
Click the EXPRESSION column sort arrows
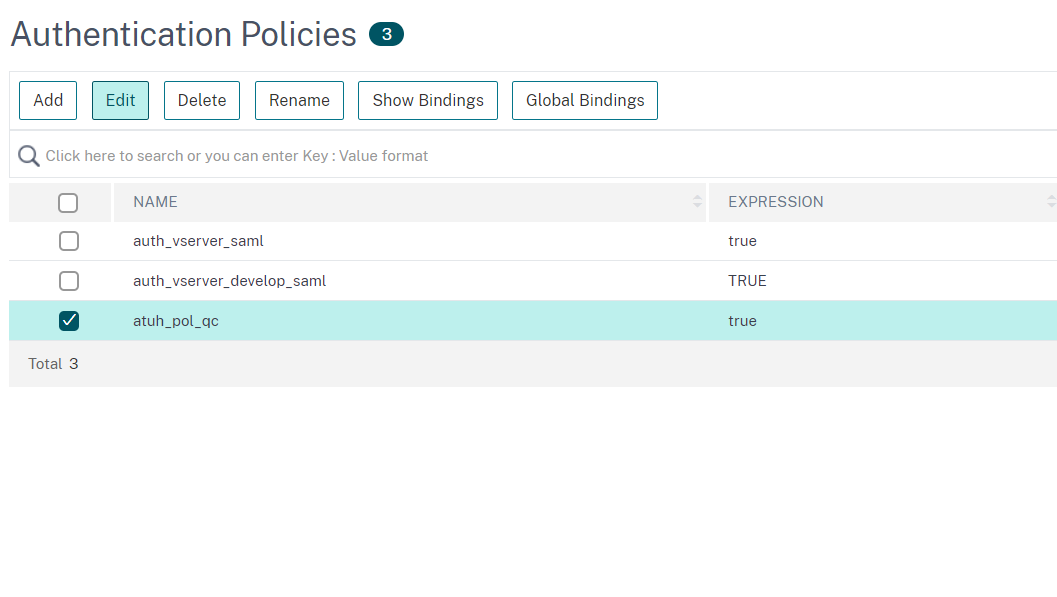click(x=1050, y=202)
